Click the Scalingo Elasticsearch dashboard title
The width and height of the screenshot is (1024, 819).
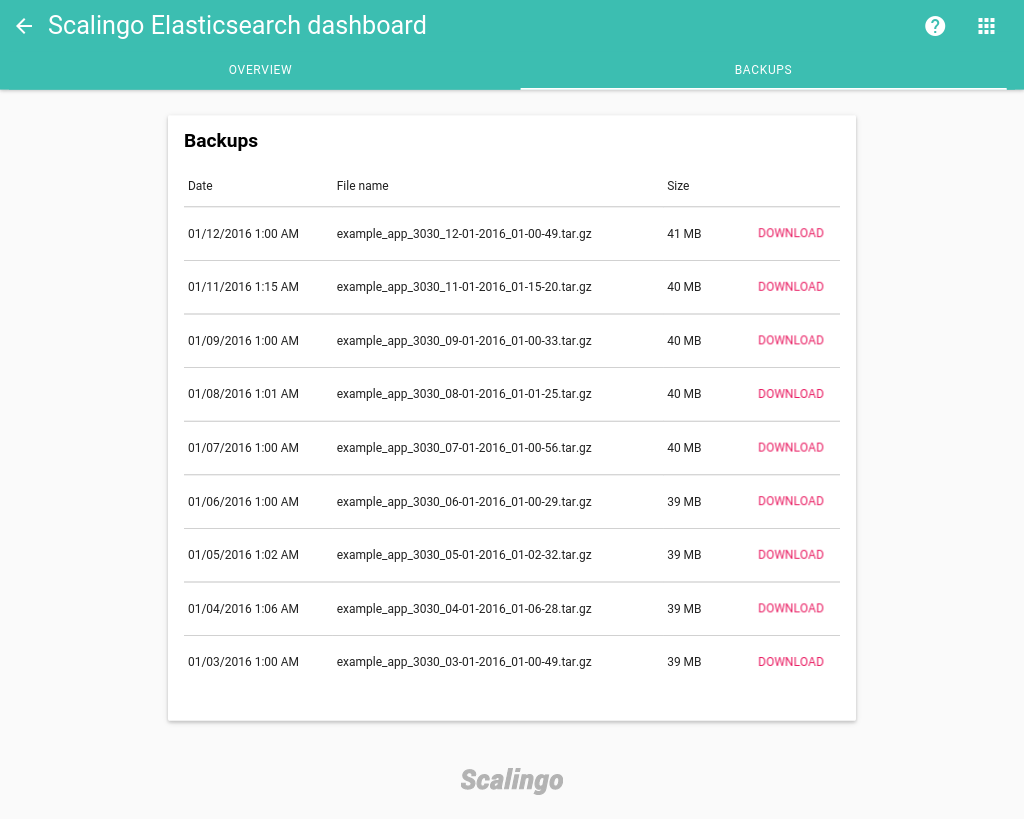click(237, 26)
